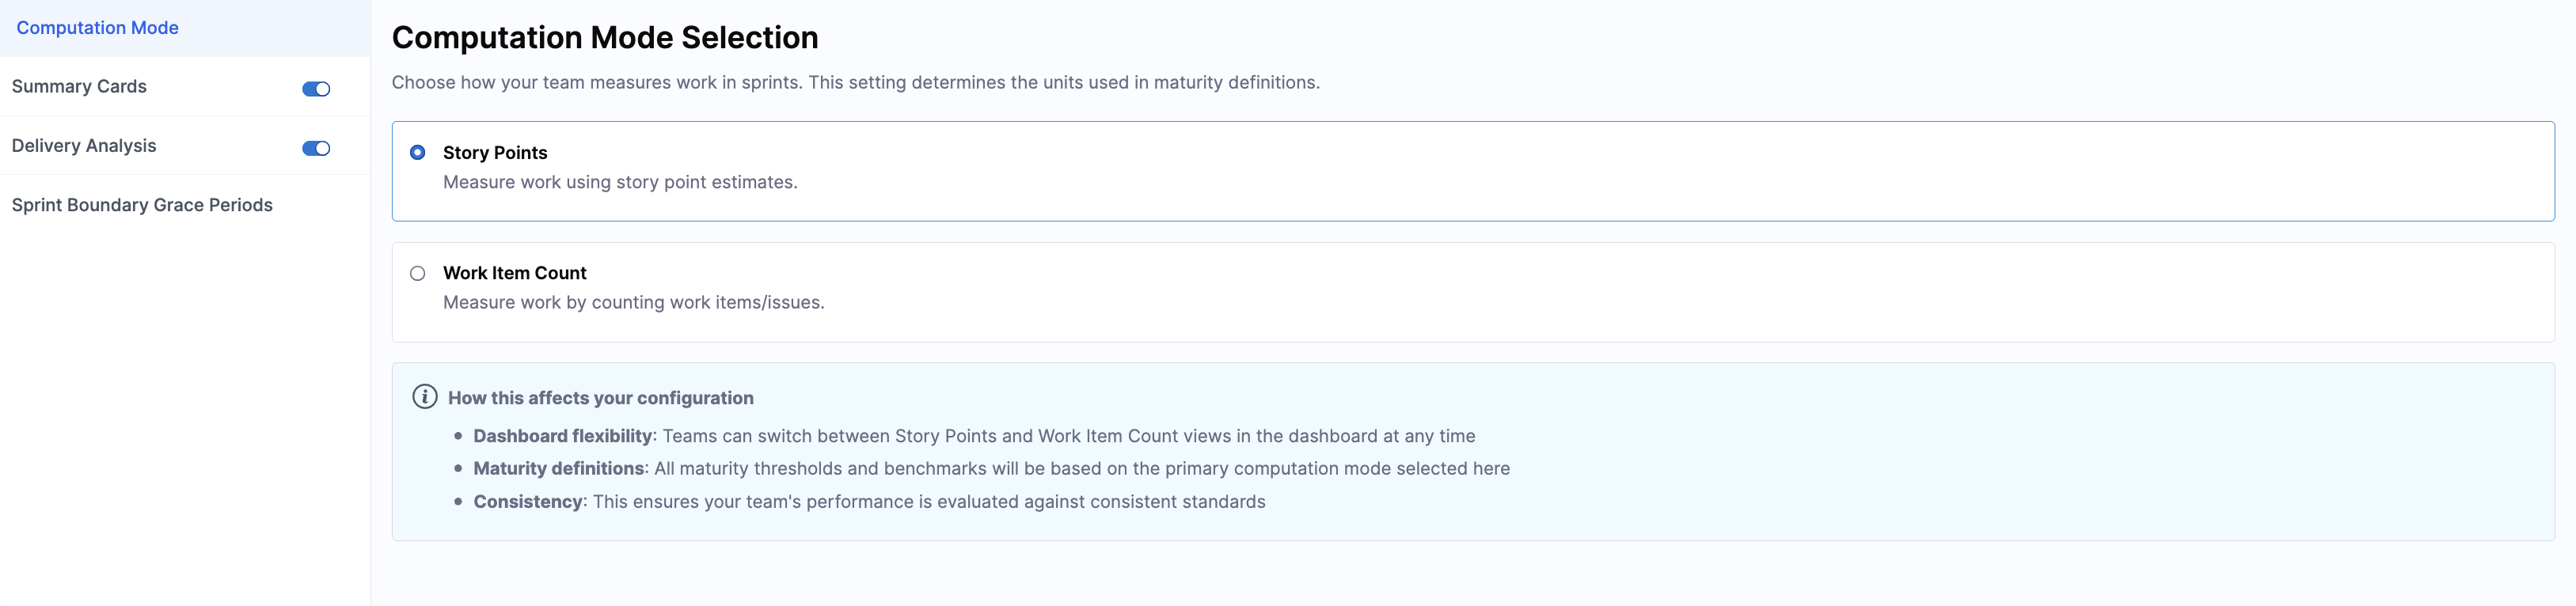Click the info icon beside configuration heading
The height and width of the screenshot is (606, 2576).
tap(424, 397)
